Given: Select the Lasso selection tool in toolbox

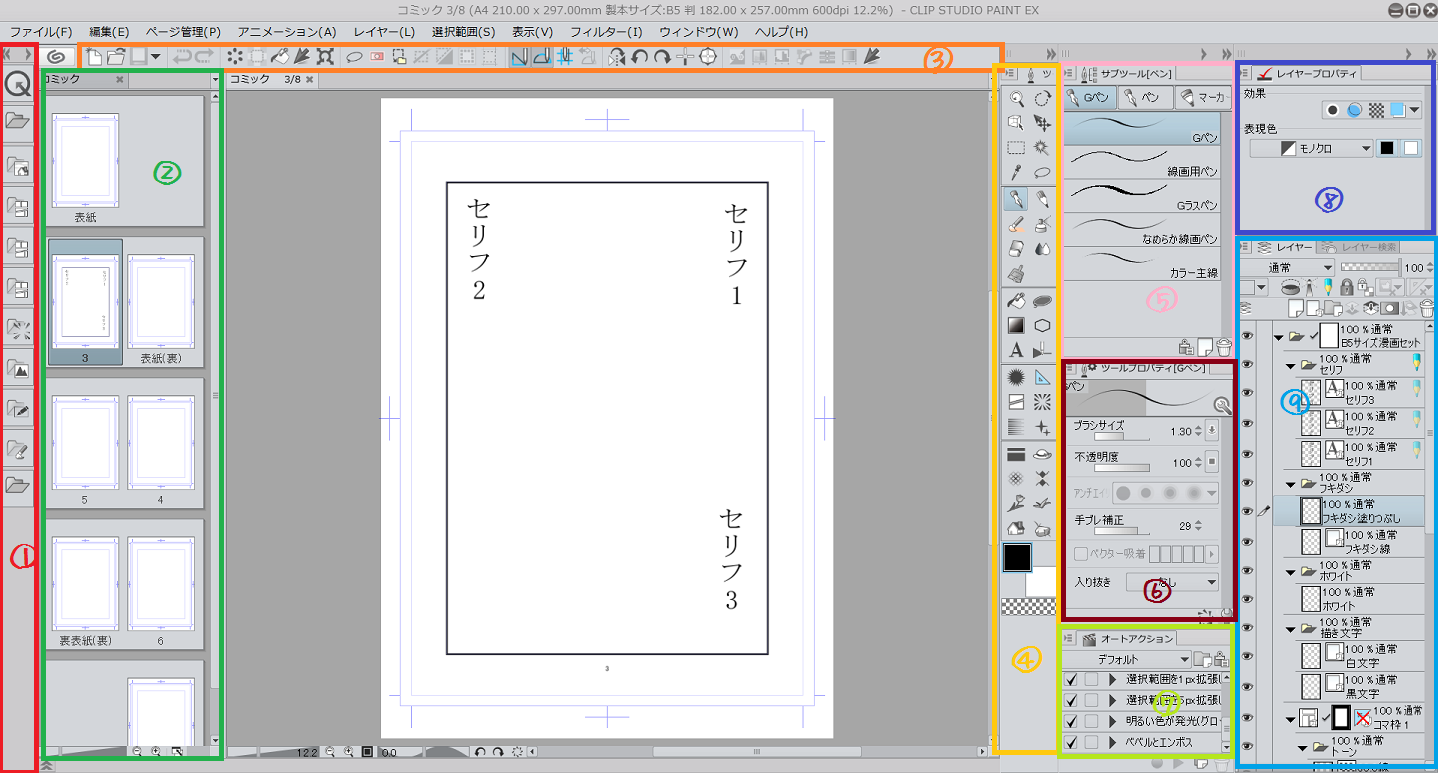Looking at the screenshot, I should coord(1042,172).
